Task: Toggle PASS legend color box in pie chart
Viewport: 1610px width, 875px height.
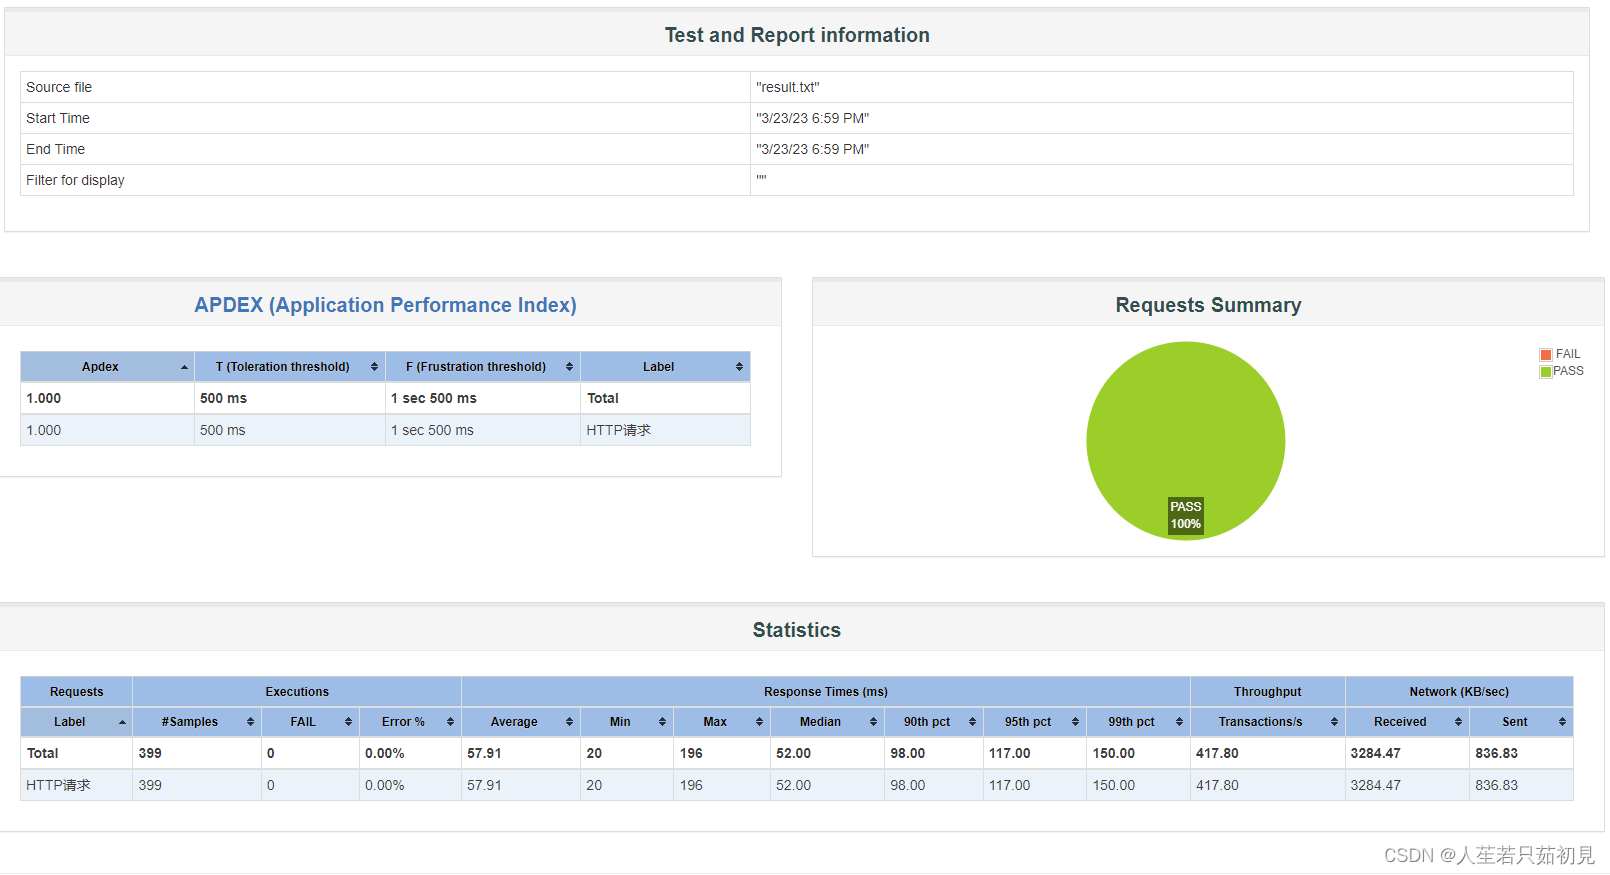Action: (x=1546, y=372)
